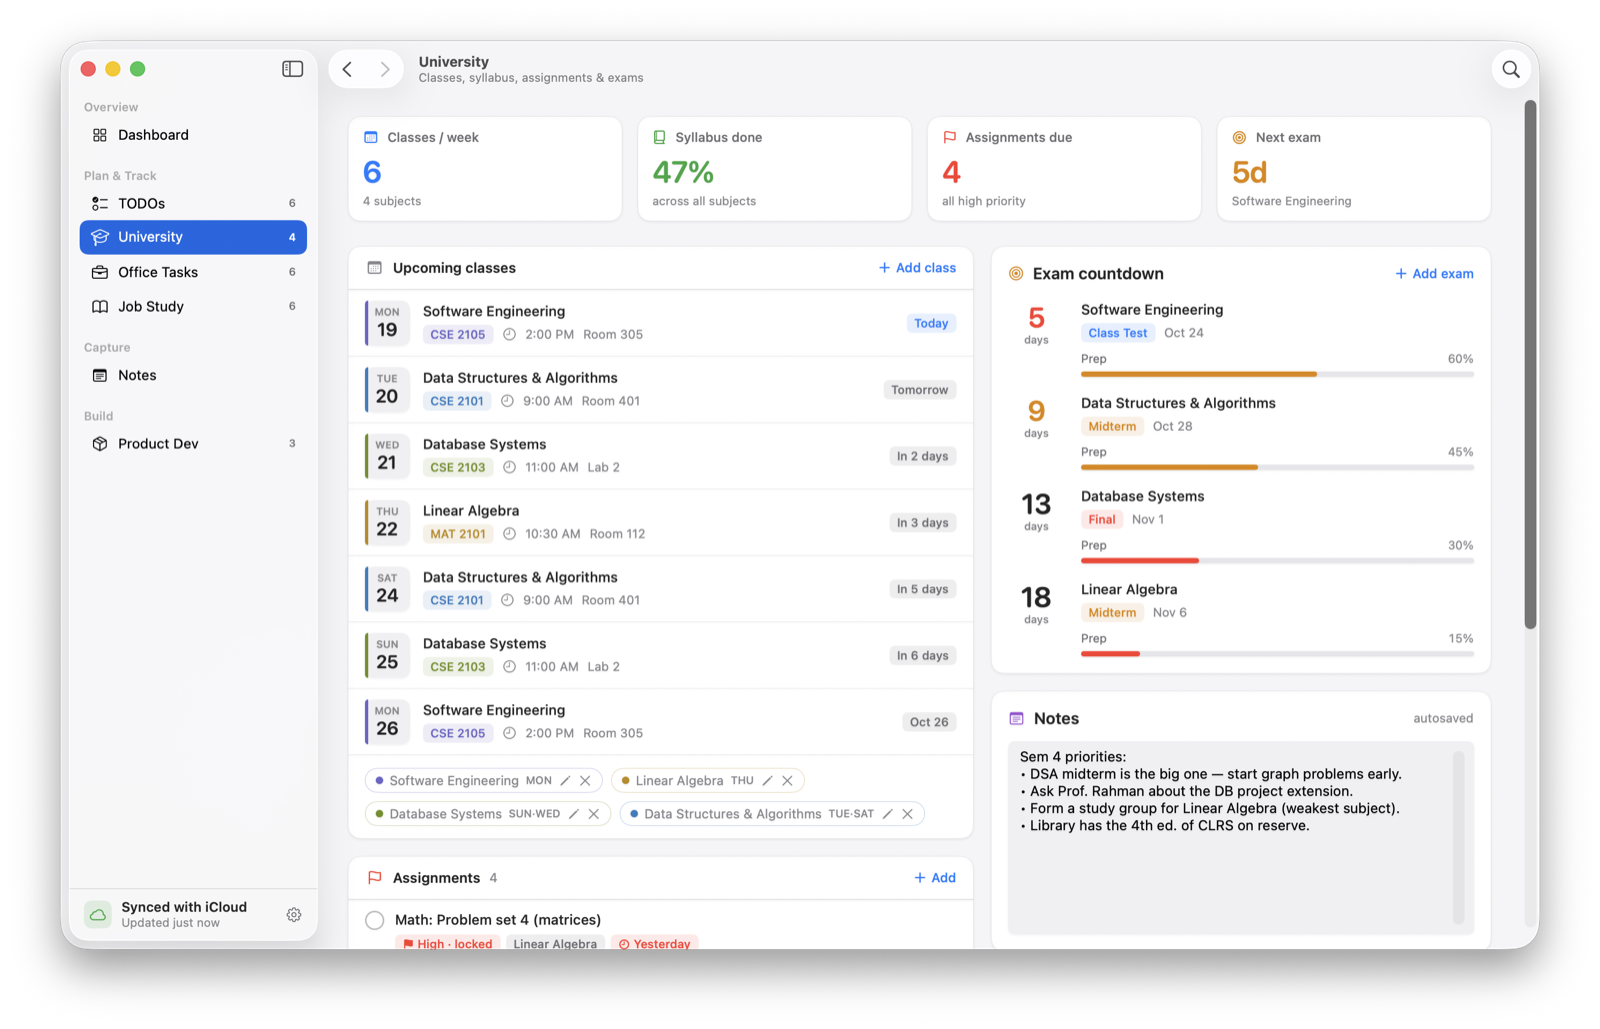Select the Database Systems WED 21 class row
Image resolution: width=1600 pixels, height=1029 pixels.
click(661, 456)
